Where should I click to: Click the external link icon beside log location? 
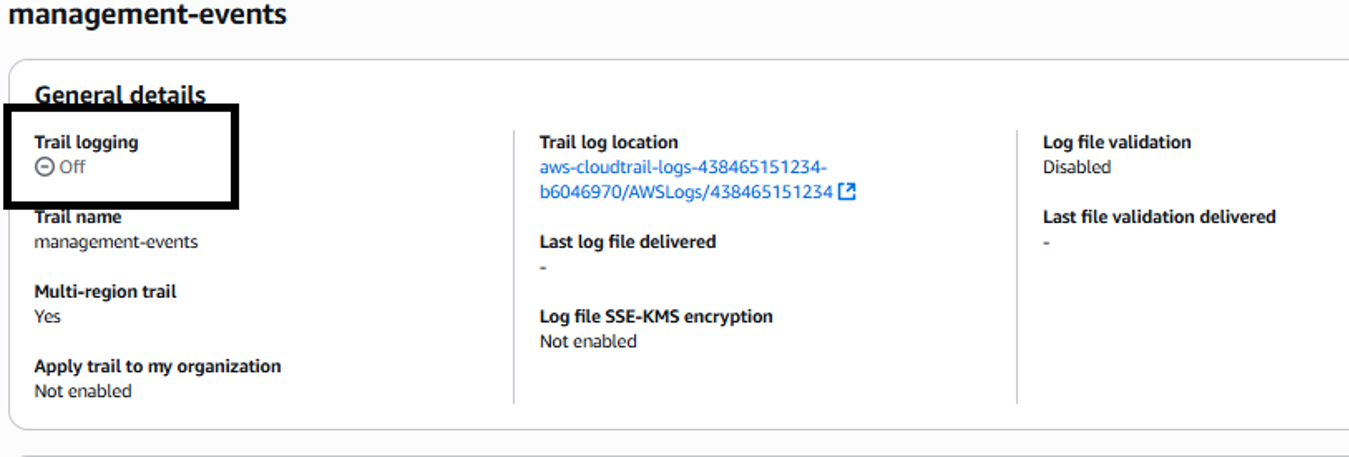pos(847,192)
